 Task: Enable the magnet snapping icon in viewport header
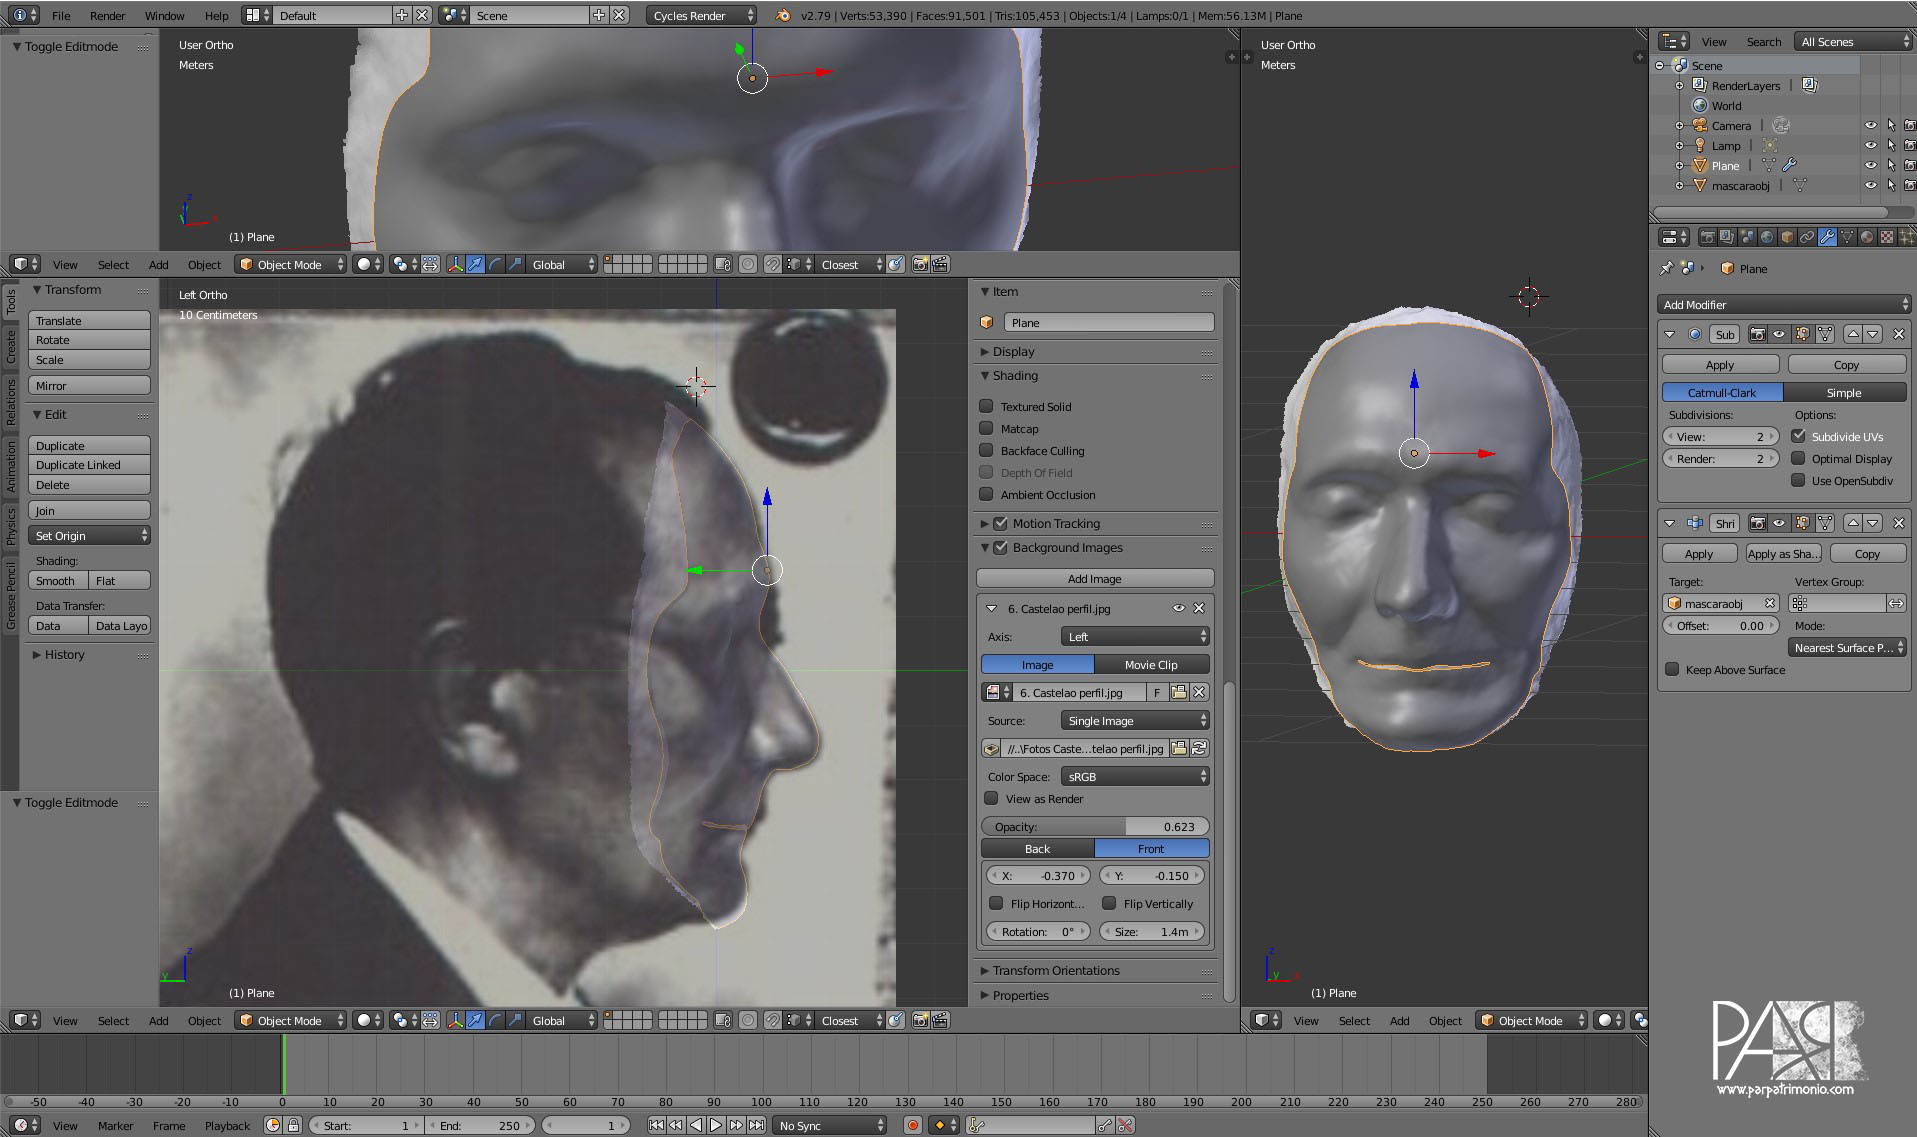pyautogui.click(x=773, y=264)
